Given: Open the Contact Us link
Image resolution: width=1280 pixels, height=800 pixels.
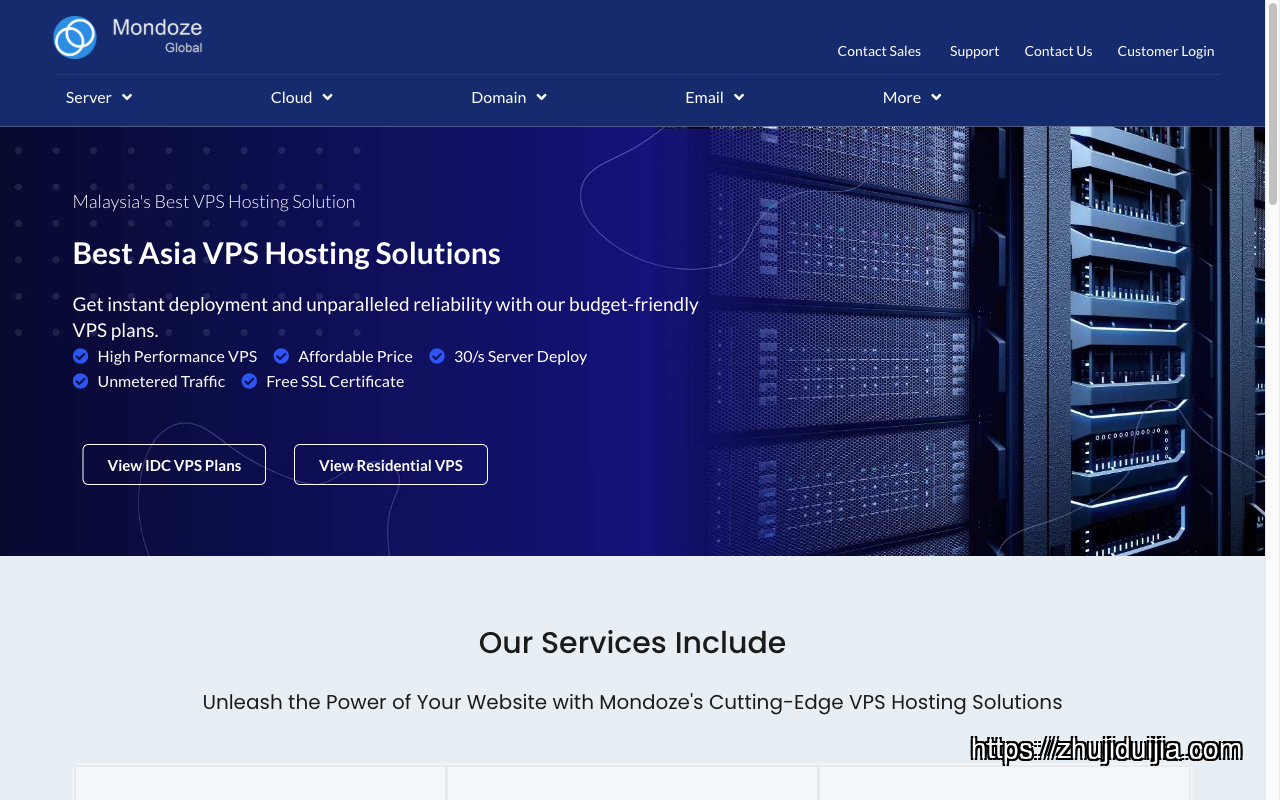Looking at the screenshot, I should 1058,51.
